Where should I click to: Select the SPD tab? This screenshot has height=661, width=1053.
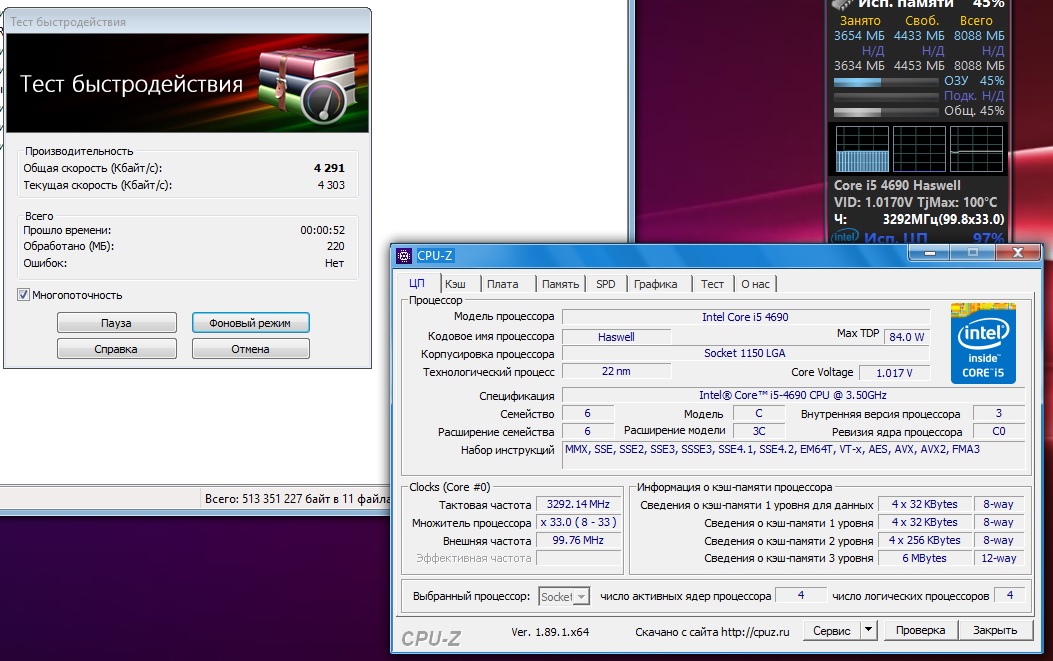tap(606, 284)
